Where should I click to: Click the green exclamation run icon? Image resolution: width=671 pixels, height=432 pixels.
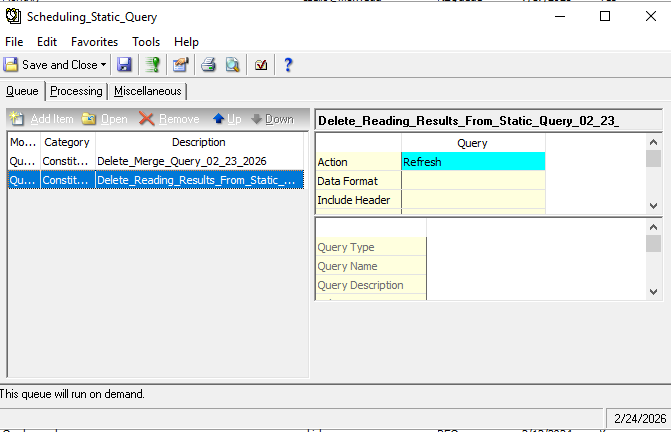click(152, 65)
